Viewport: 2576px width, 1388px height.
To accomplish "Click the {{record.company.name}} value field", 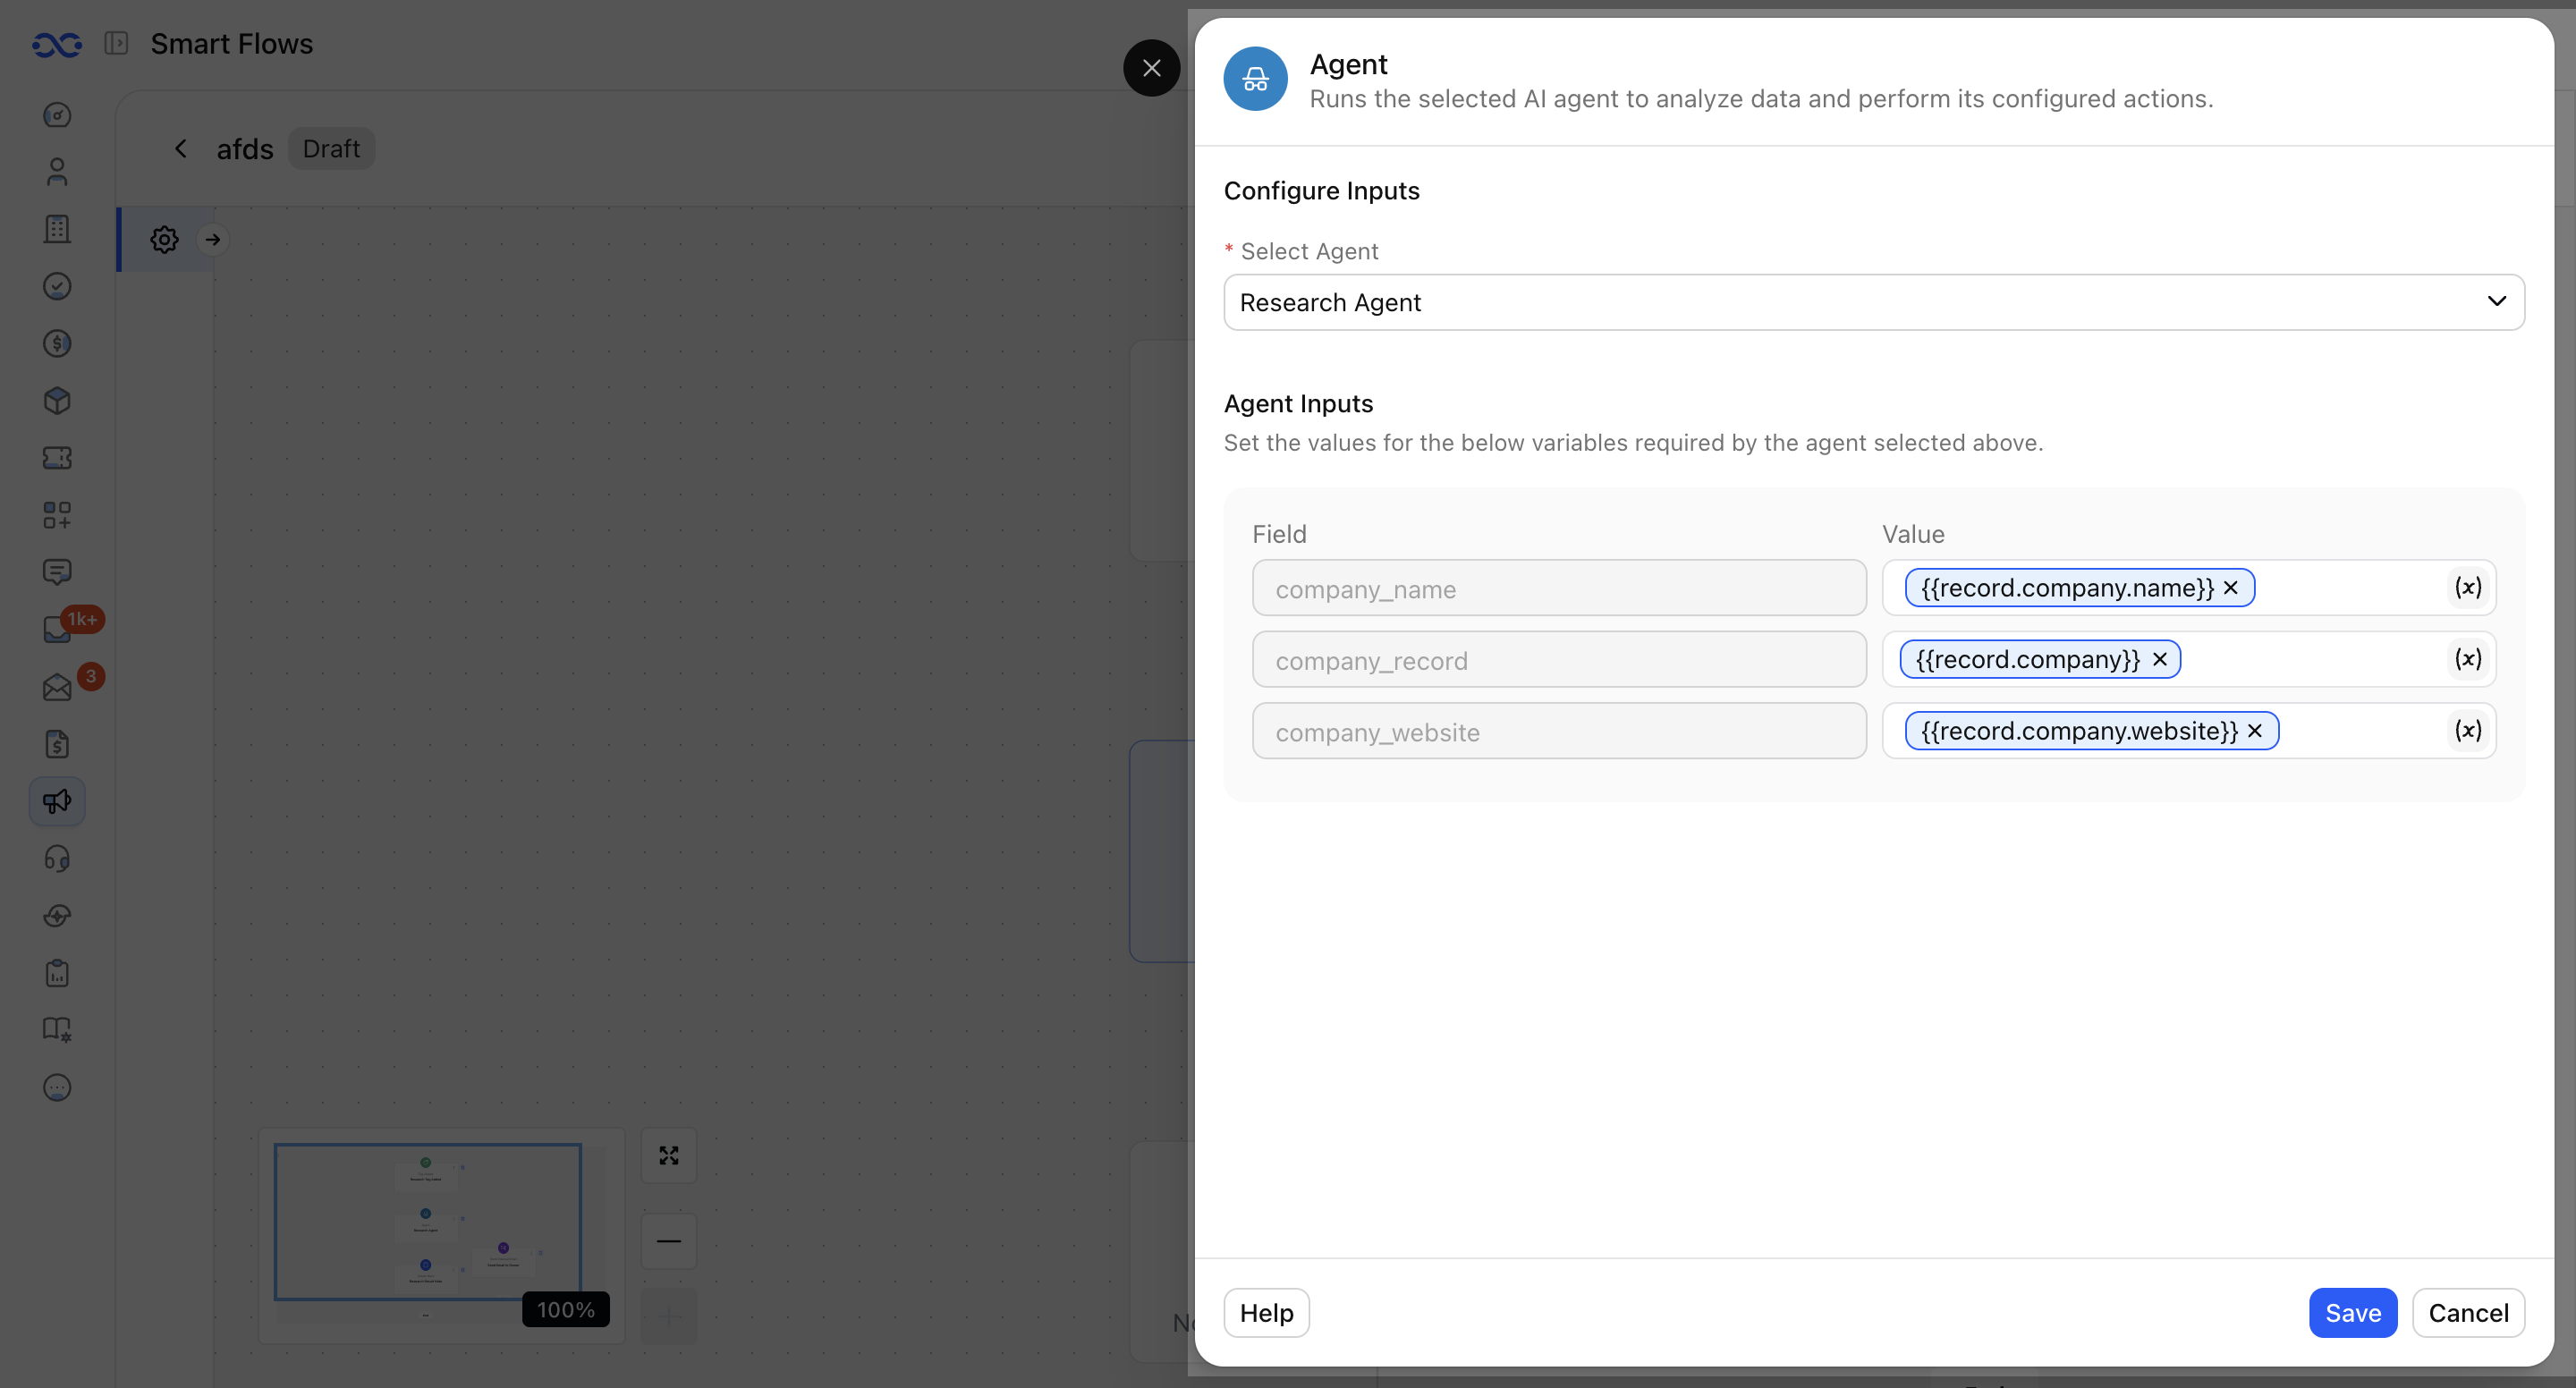I will click(x=2188, y=588).
